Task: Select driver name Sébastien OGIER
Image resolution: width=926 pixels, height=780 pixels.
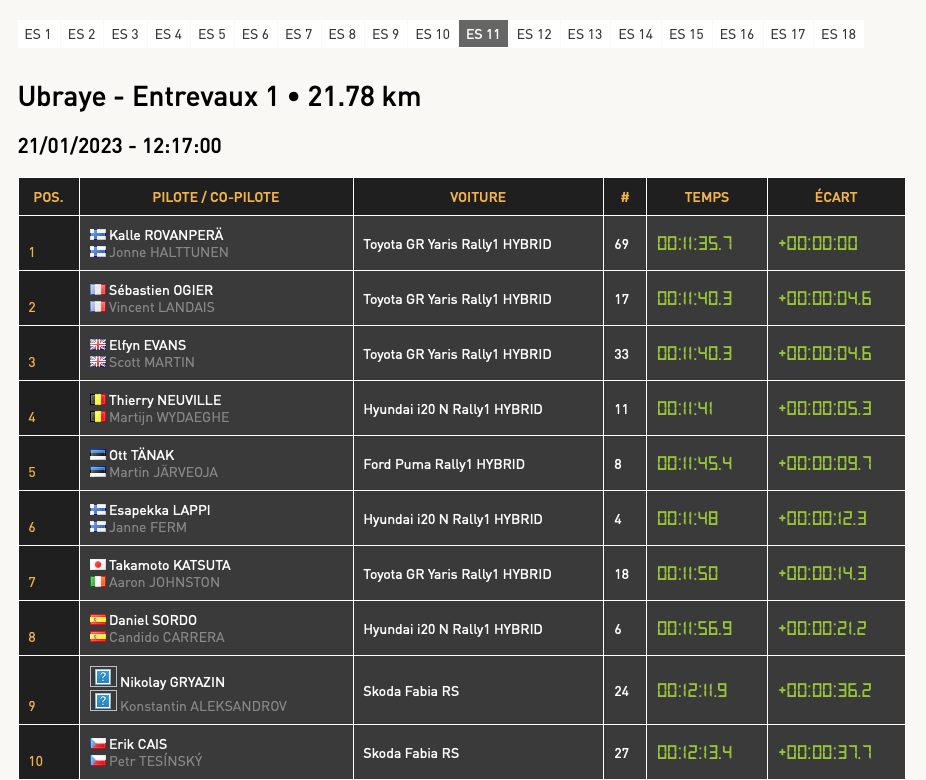Action: pos(161,290)
